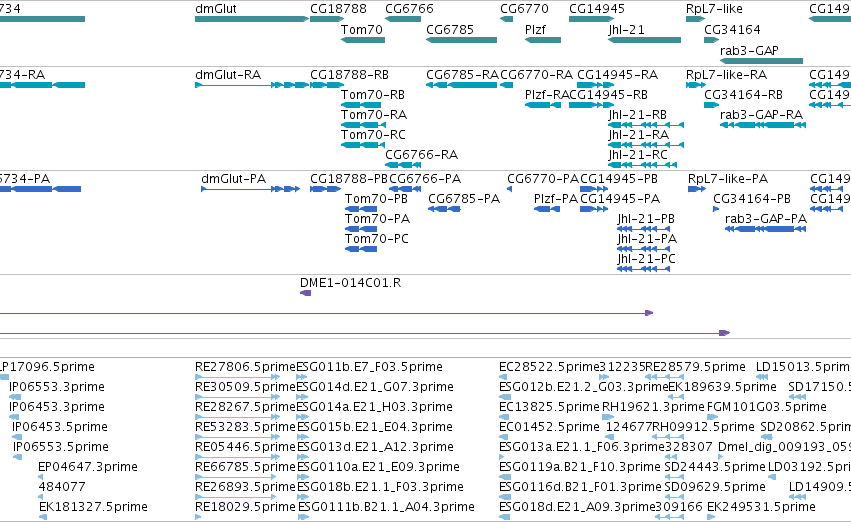Click the RpL7-like-PA protein feature
Screen dimensions: 851x522
click(x=697, y=189)
